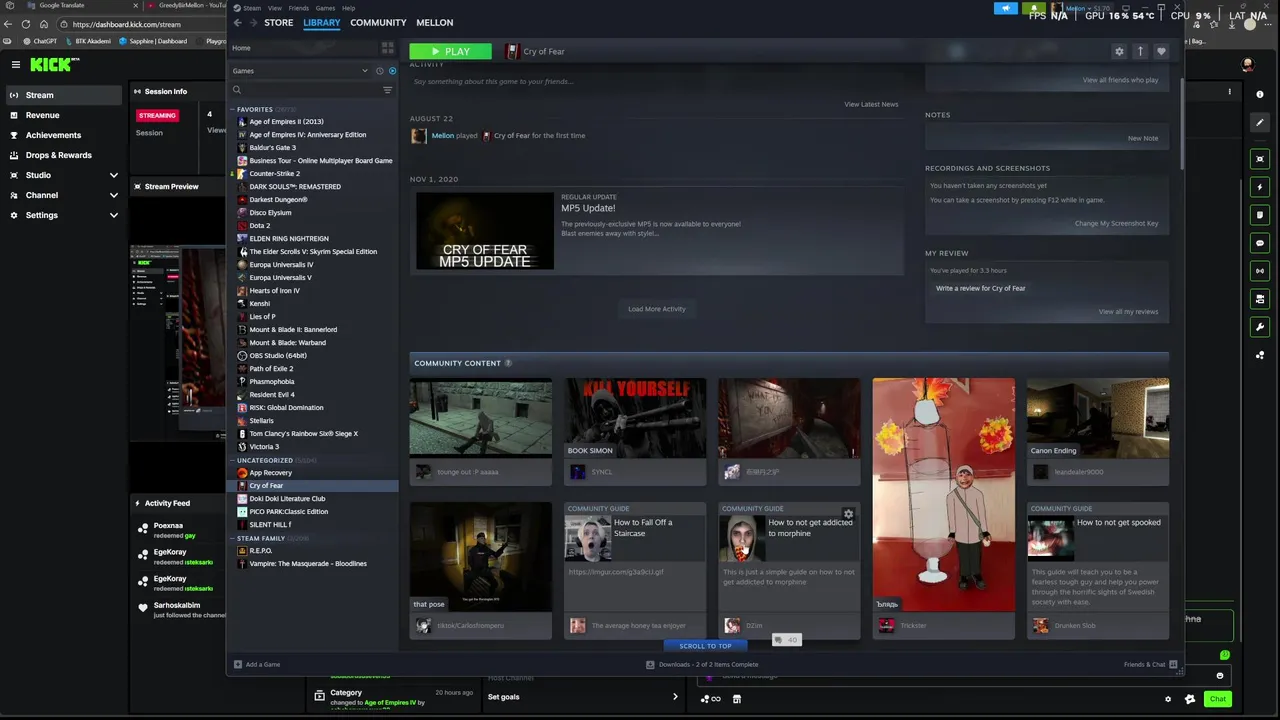Open the Community Content help question mark

[508, 363]
